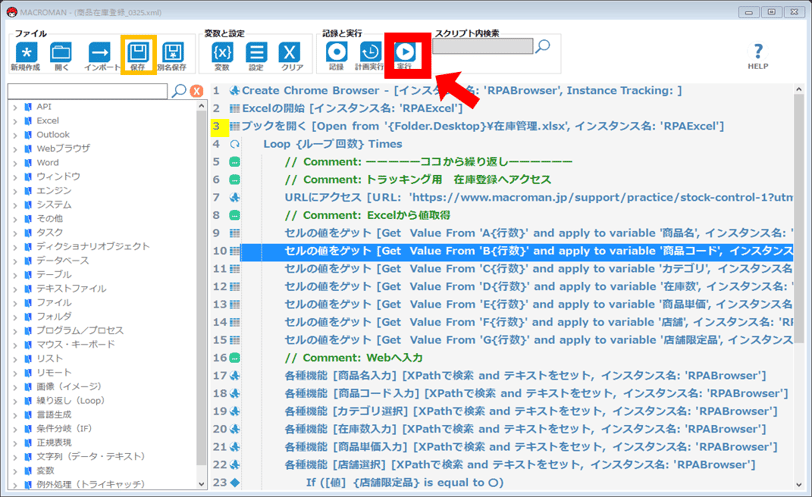The width and height of the screenshot is (812, 497).
Task: Select 繰り返し（Loop） tree item
Action: 71,400
